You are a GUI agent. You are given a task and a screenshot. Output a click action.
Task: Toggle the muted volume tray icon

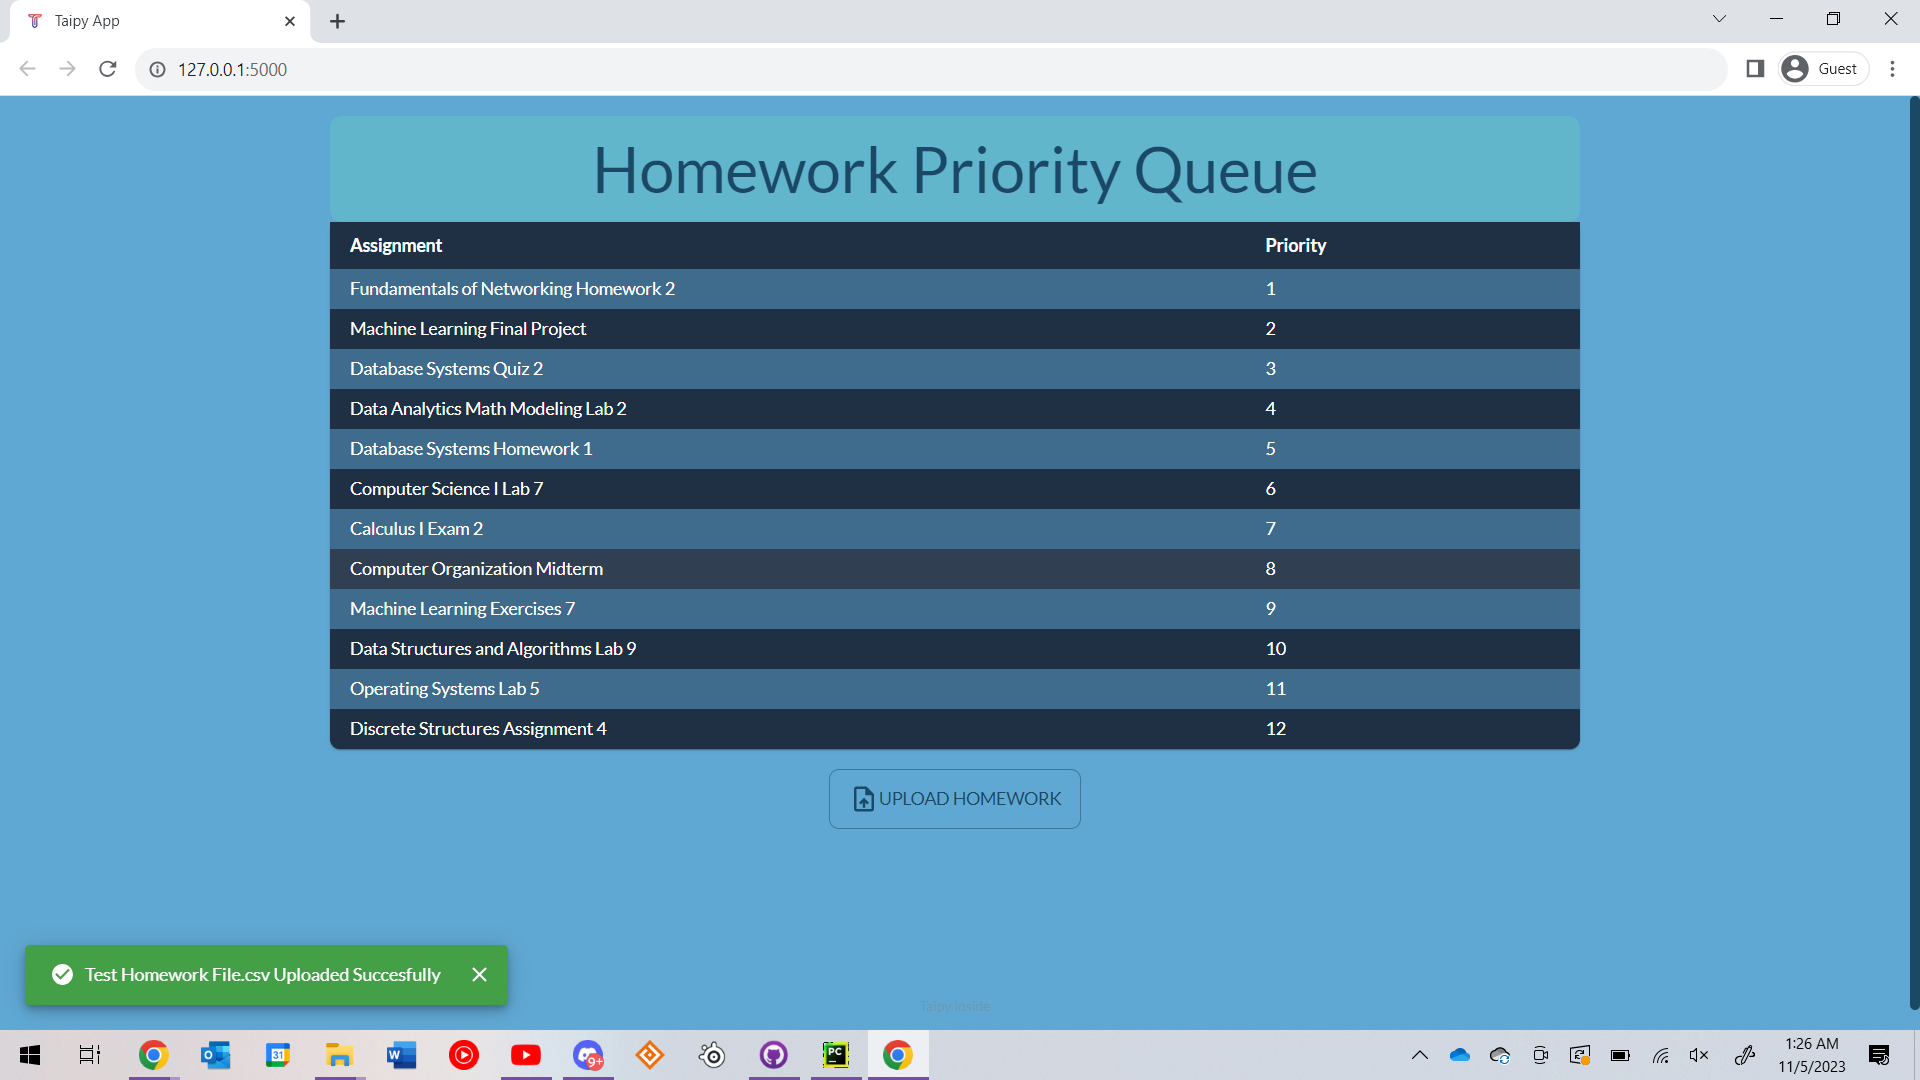pyautogui.click(x=1698, y=1055)
